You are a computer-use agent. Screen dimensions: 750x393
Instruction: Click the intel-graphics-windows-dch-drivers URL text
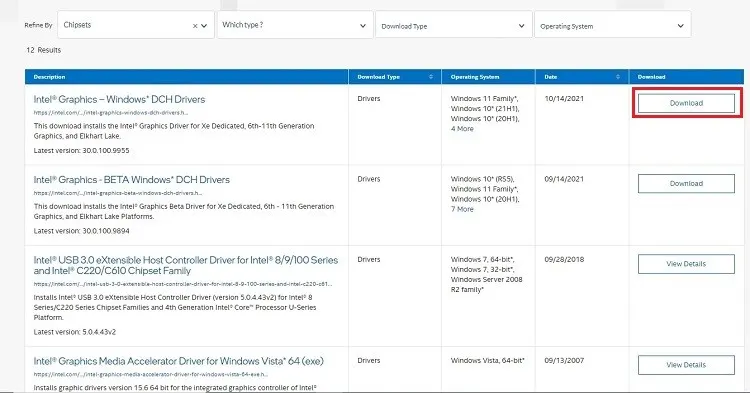click(110, 113)
